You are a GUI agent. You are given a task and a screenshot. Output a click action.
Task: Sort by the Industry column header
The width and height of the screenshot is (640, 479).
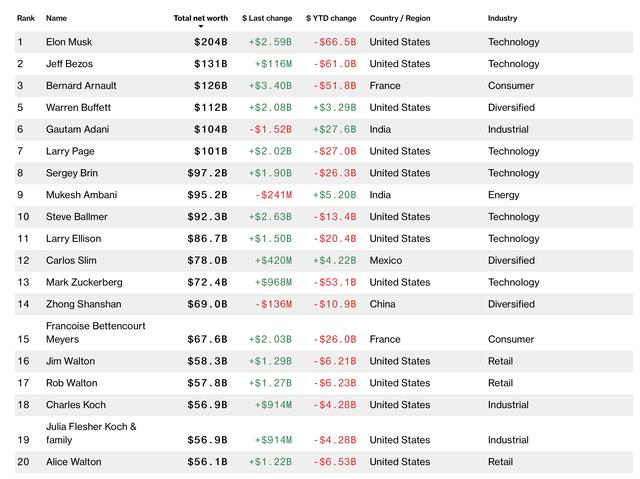point(503,18)
